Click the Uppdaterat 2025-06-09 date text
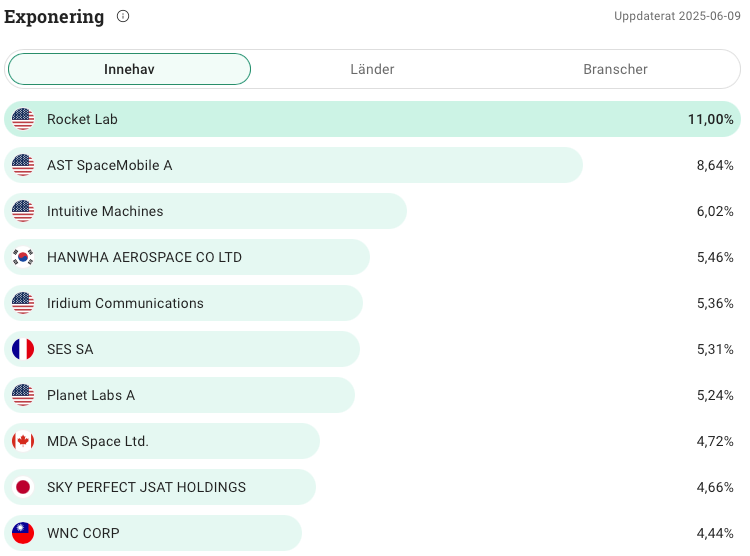The width and height of the screenshot is (750, 556). [x=677, y=16]
